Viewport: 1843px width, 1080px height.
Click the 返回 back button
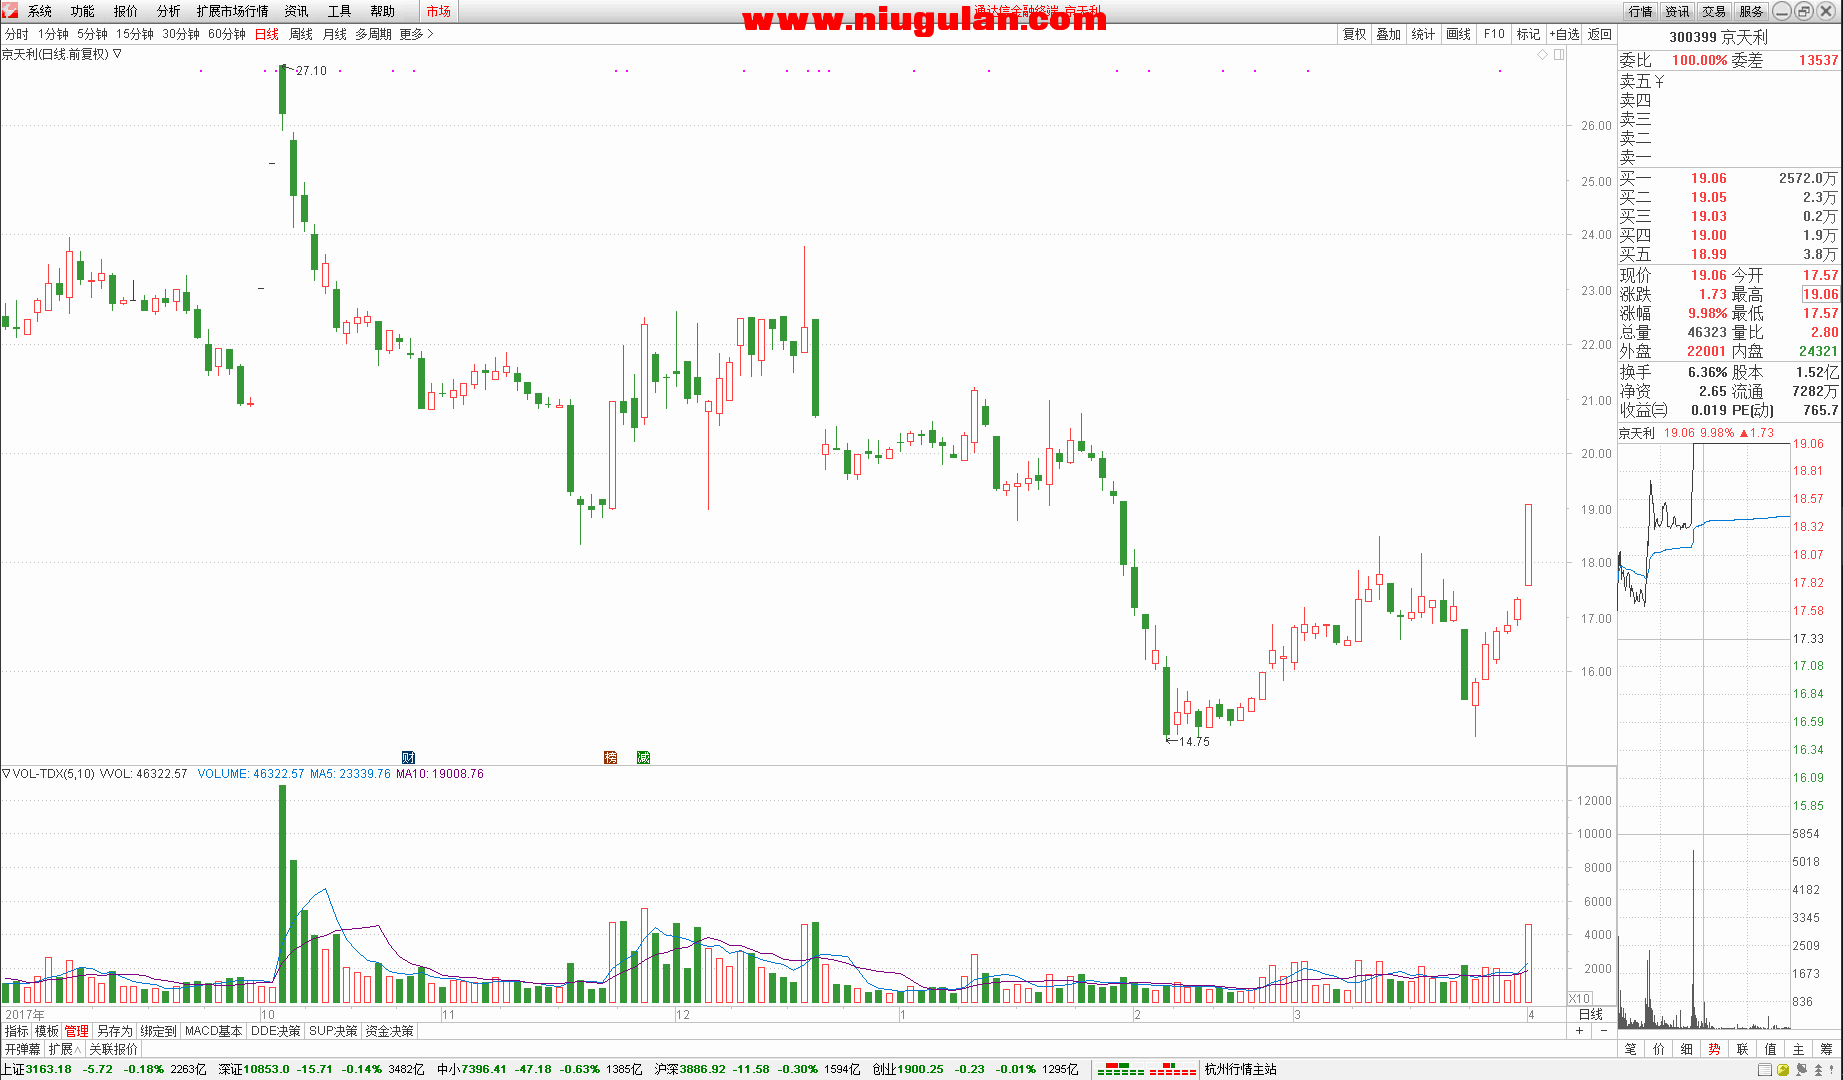click(x=1600, y=34)
